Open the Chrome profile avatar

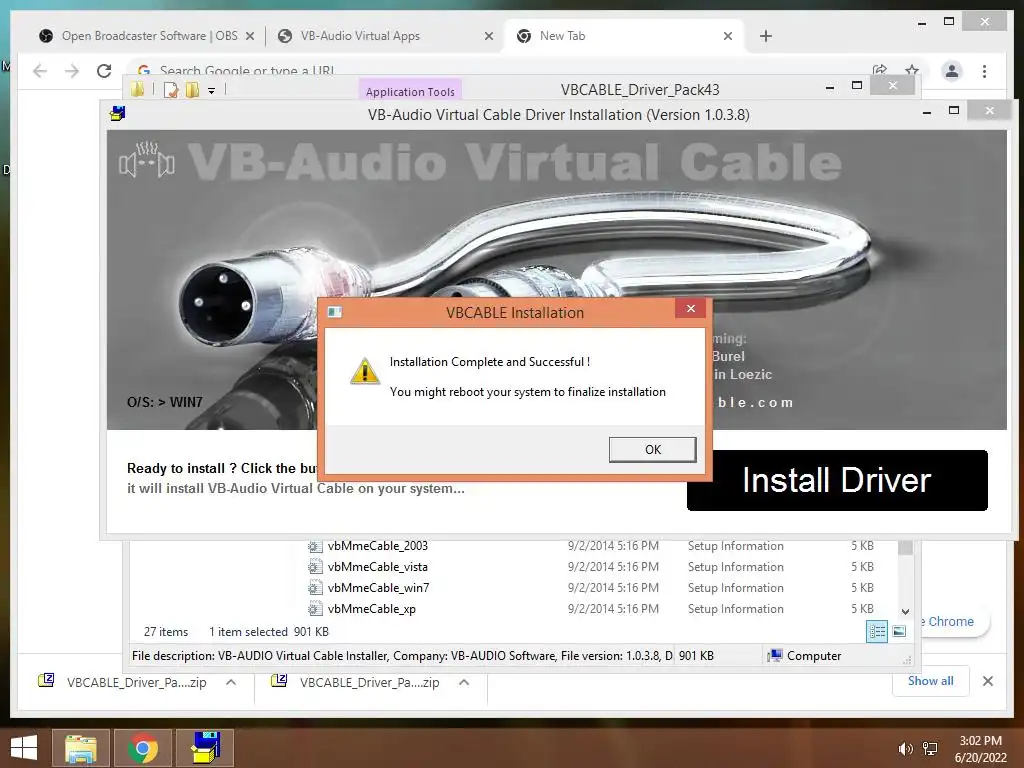[x=952, y=71]
